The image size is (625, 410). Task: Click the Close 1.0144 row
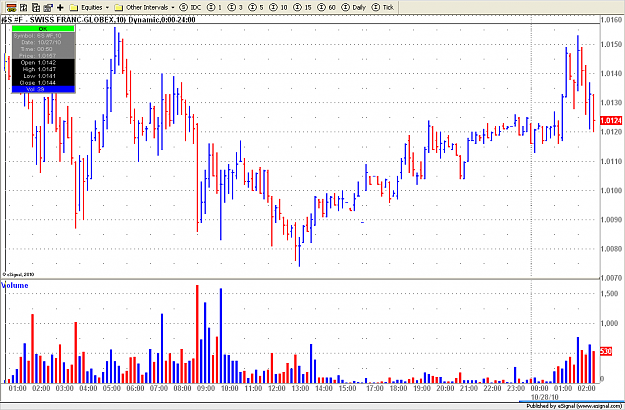click(x=43, y=82)
